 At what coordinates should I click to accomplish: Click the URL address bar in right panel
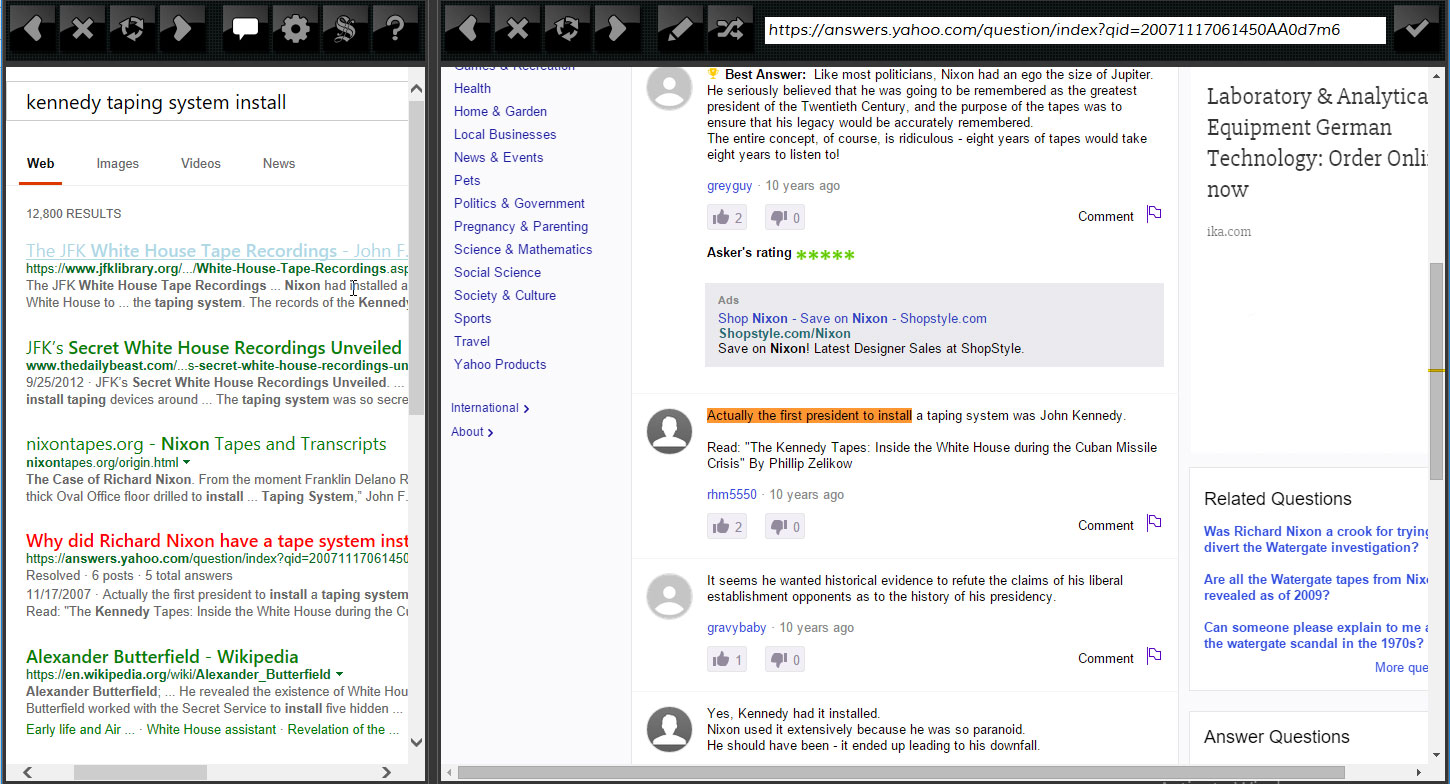coord(1075,30)
